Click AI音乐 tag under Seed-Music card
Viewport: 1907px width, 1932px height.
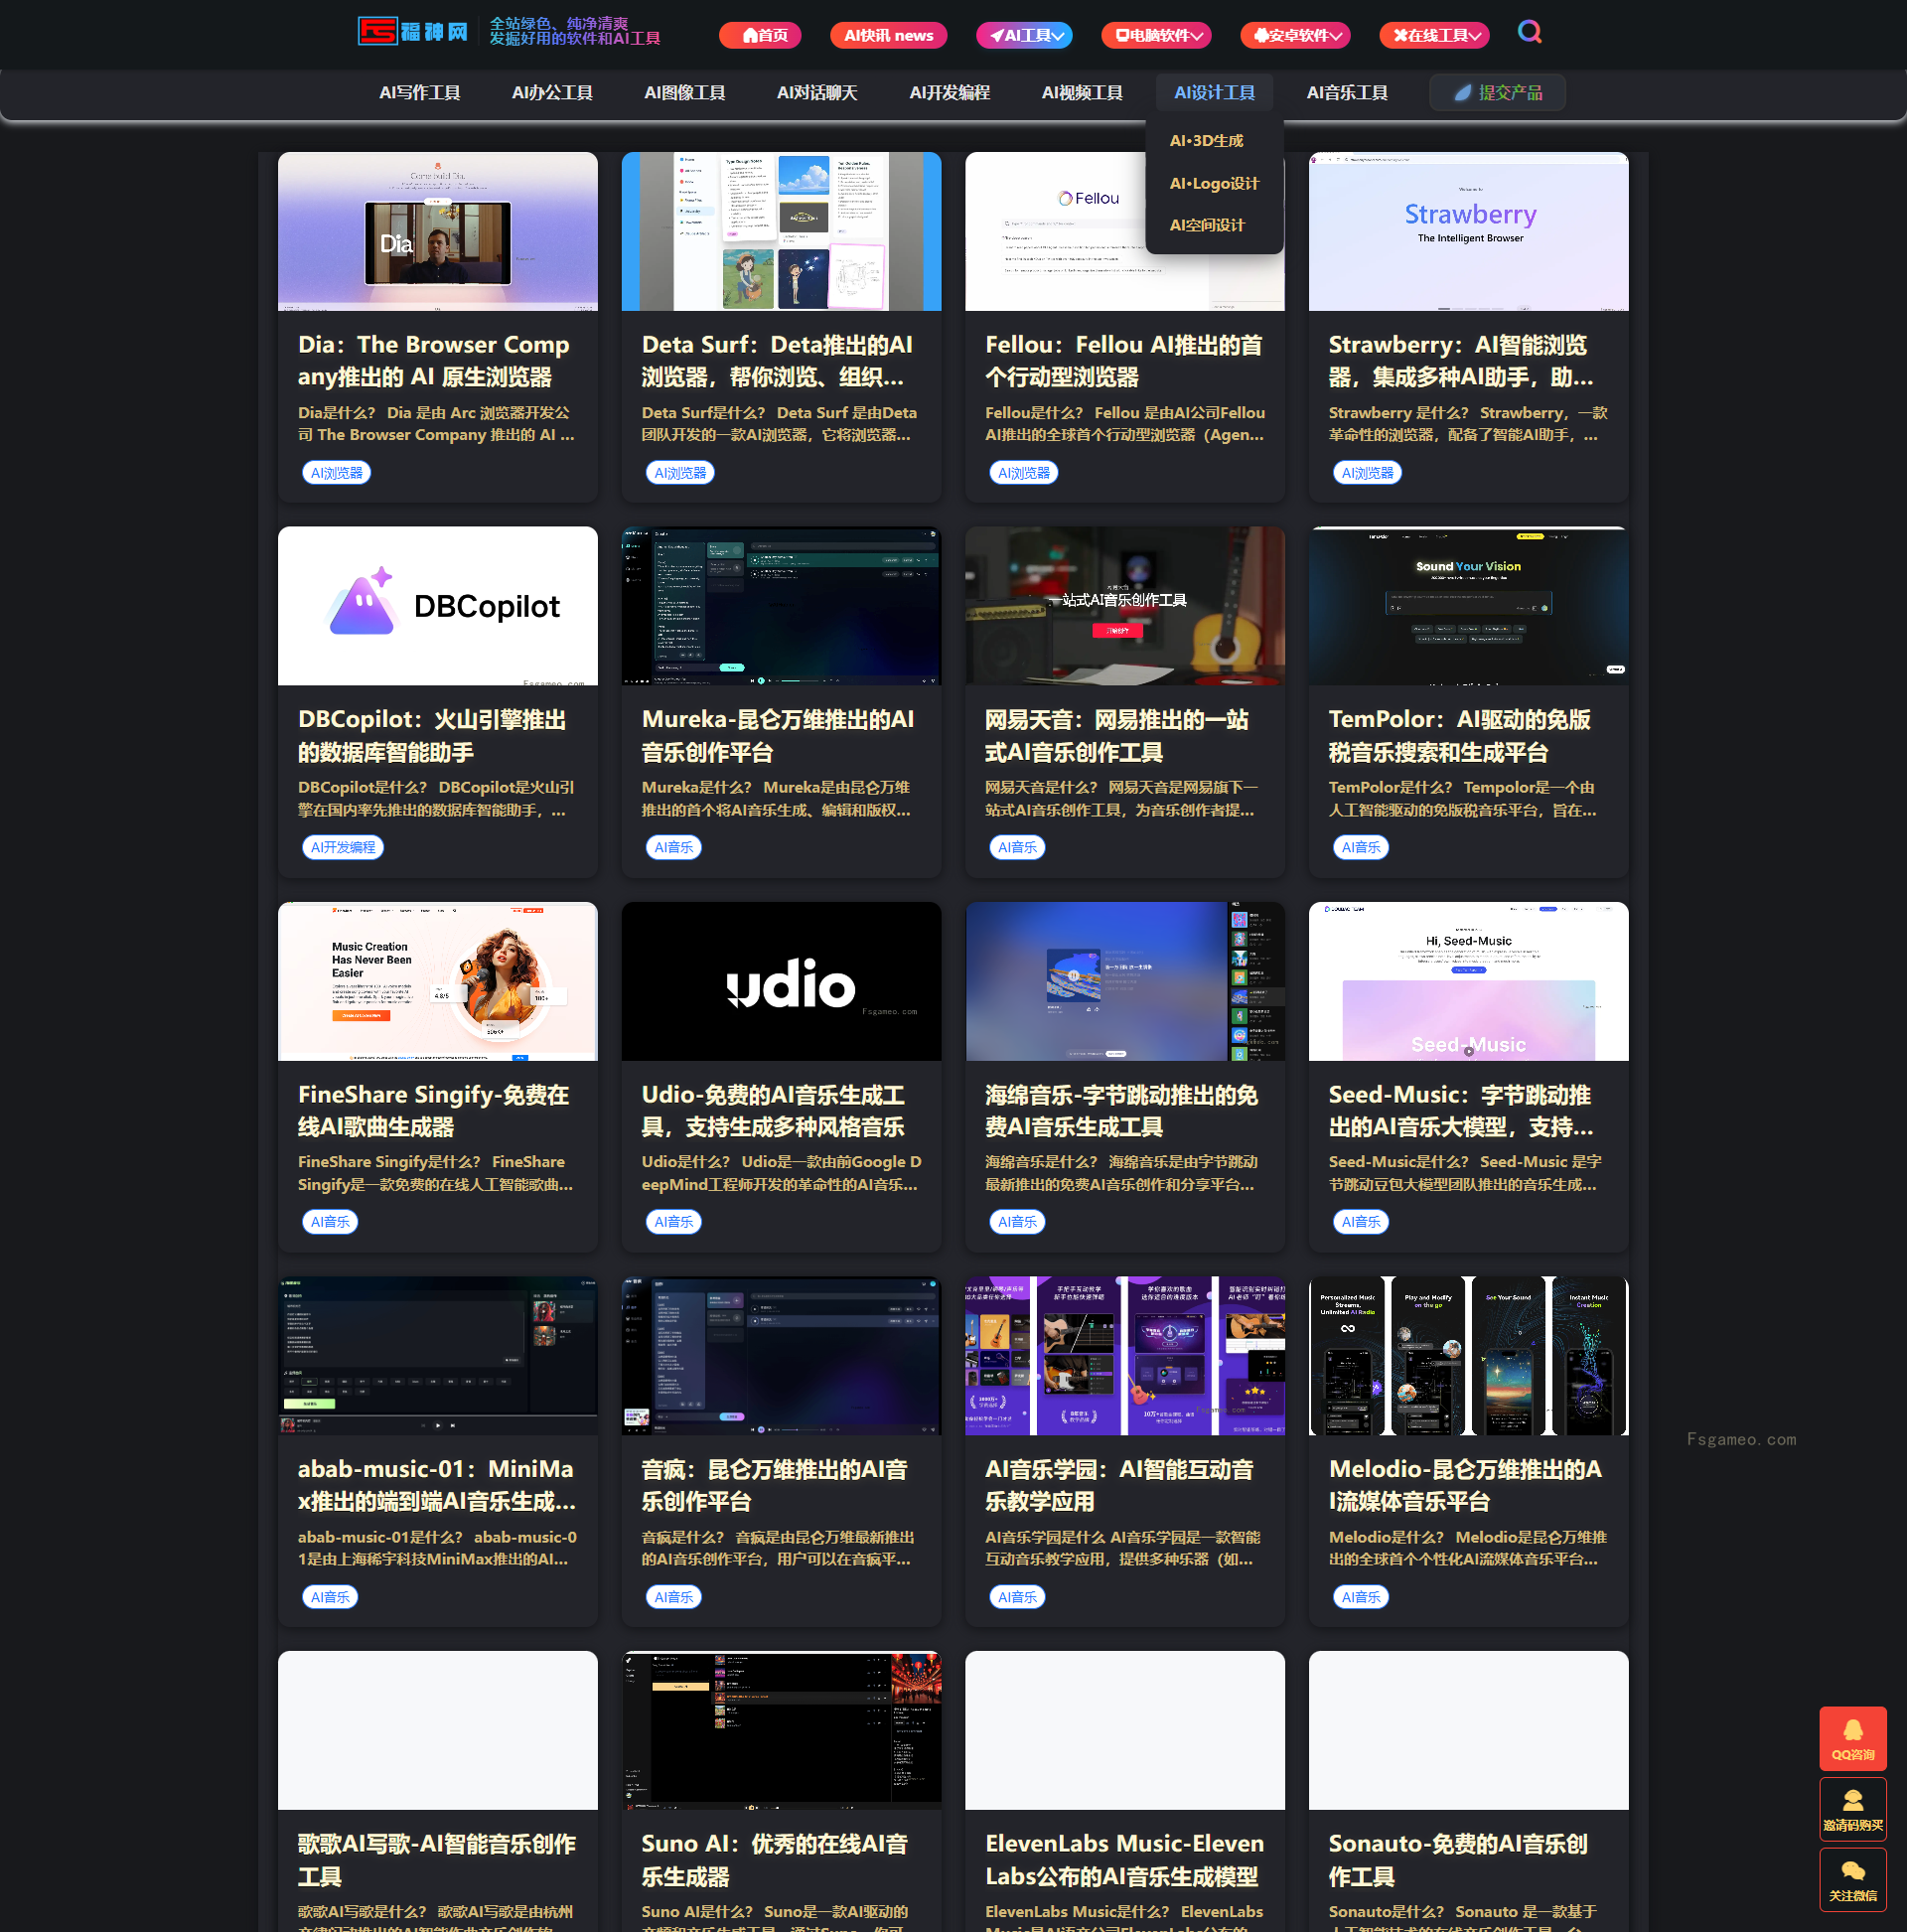pos(1360,1222)
